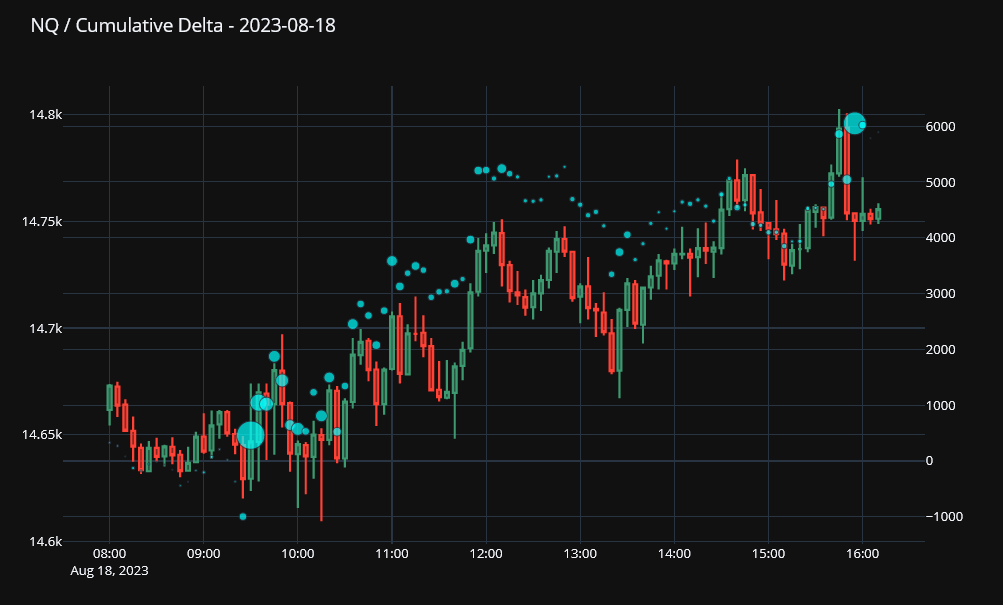Select the 10:00 time axis label
This screenshot has width=1003, height=605.
click(297, 553)
